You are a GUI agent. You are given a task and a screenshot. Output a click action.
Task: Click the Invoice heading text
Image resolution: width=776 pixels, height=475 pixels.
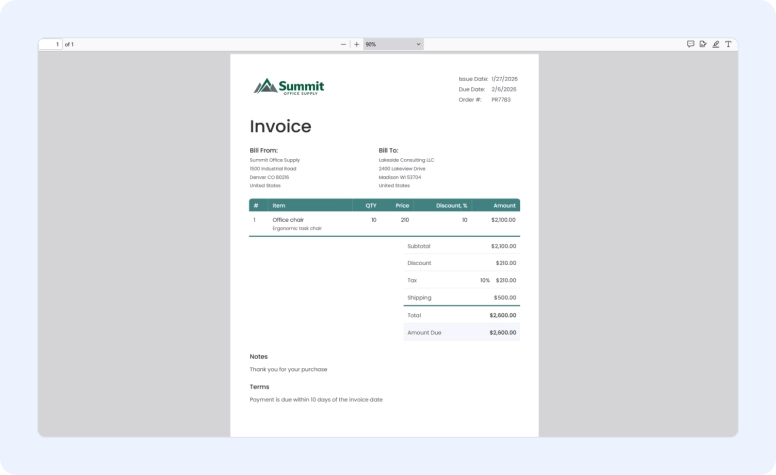point(280,127)
